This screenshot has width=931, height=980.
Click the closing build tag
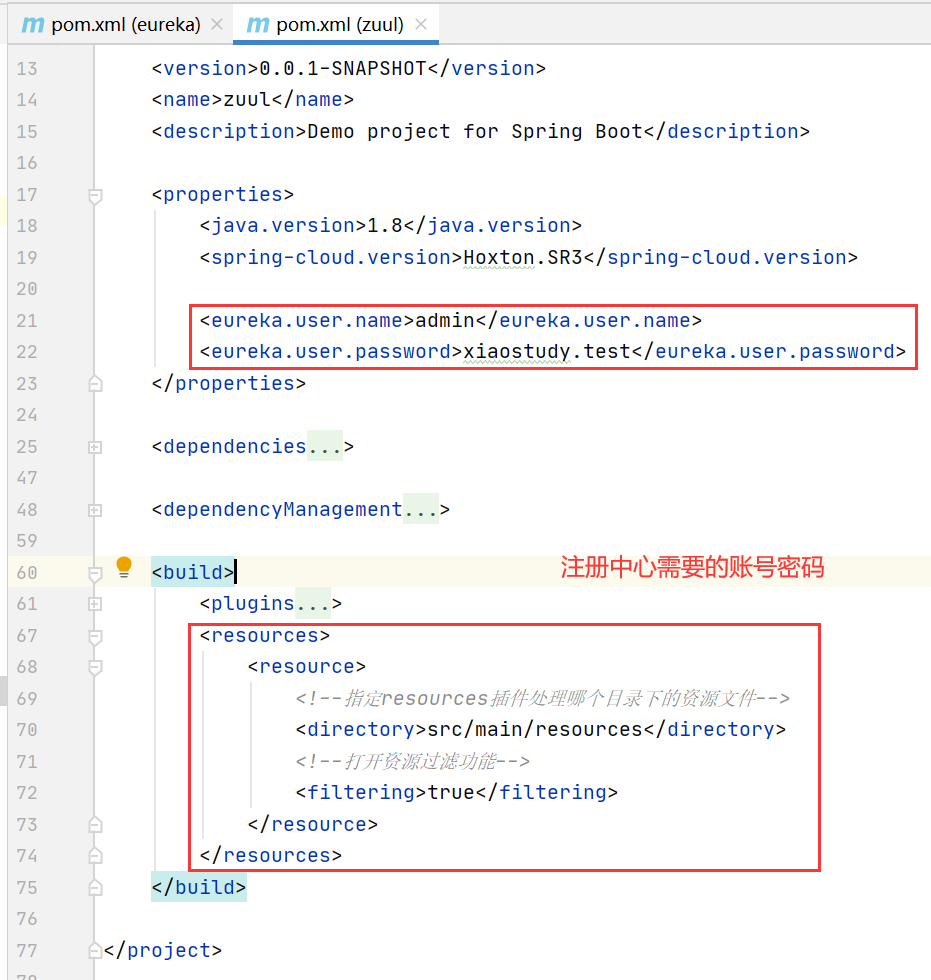[x=199, y=887]
